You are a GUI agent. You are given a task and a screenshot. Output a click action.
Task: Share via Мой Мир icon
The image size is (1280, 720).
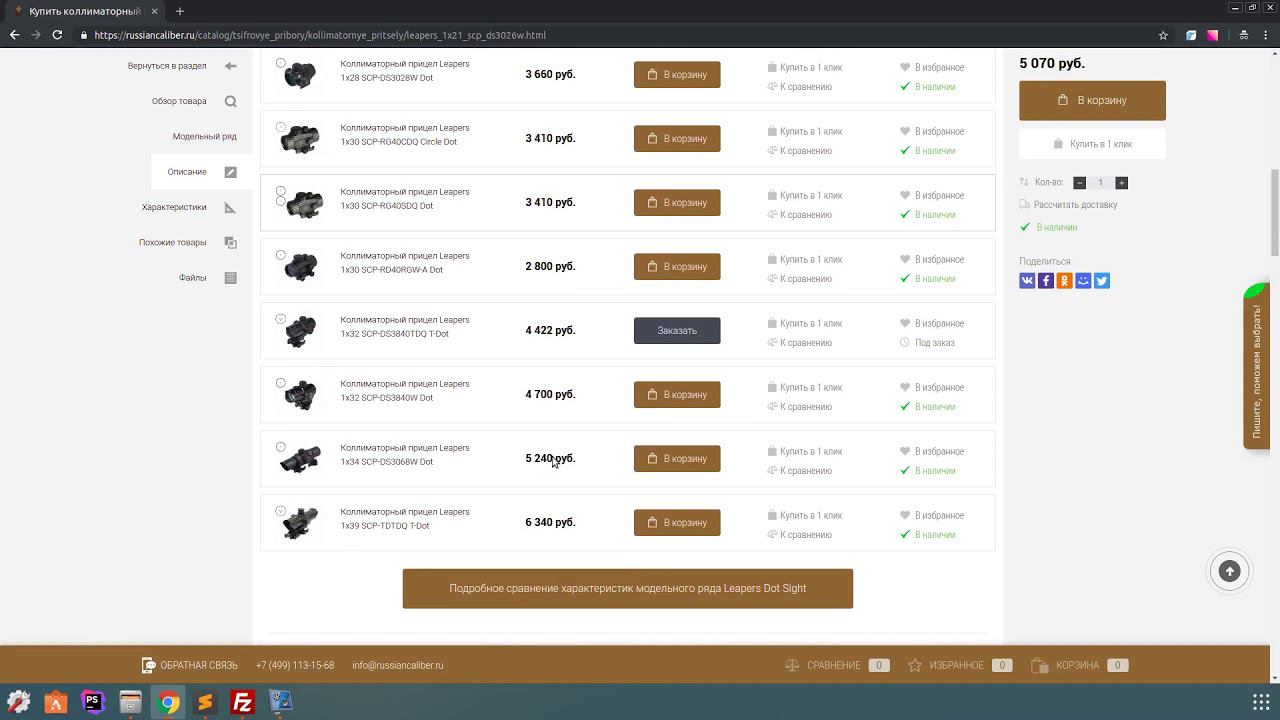tap(1083, 281)
